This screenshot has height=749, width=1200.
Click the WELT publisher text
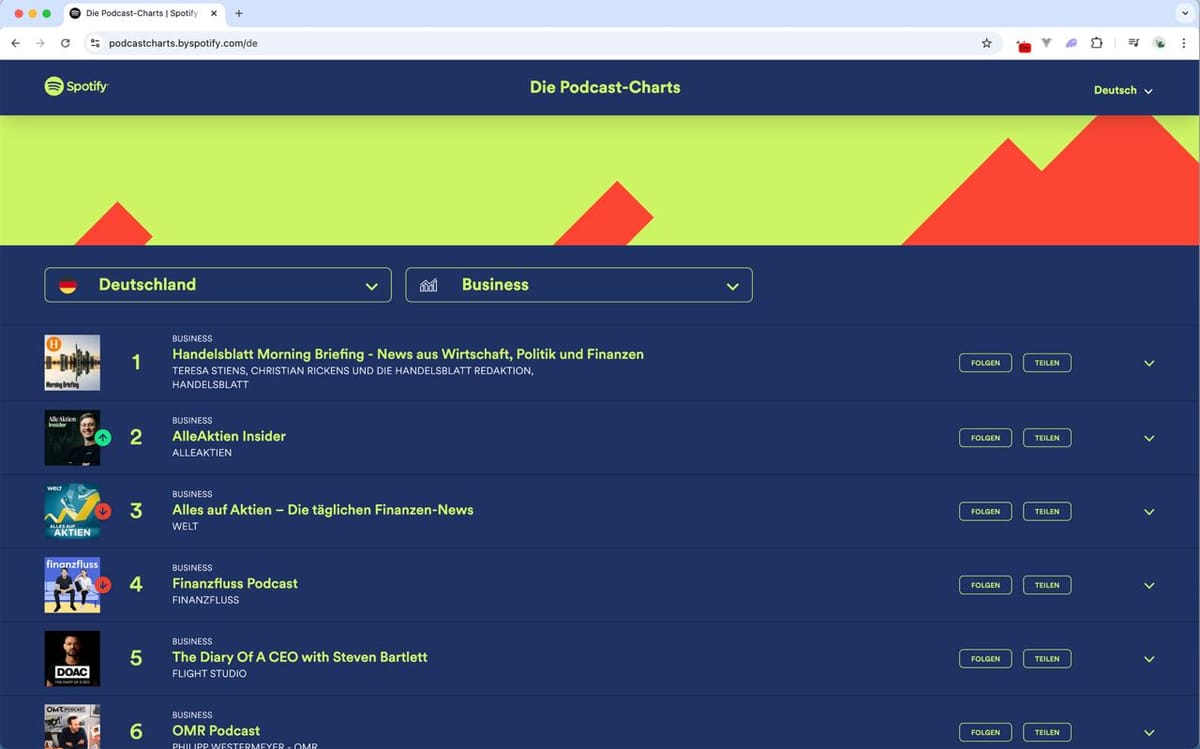click(x=185, y=526)
